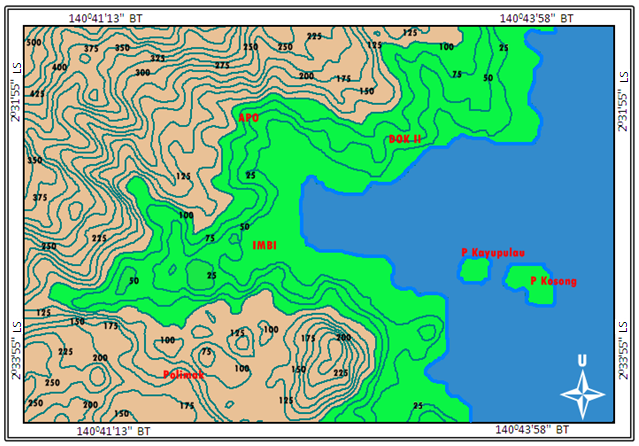Click the compass rose north arrow
The image size is (639, 446).
583,394
